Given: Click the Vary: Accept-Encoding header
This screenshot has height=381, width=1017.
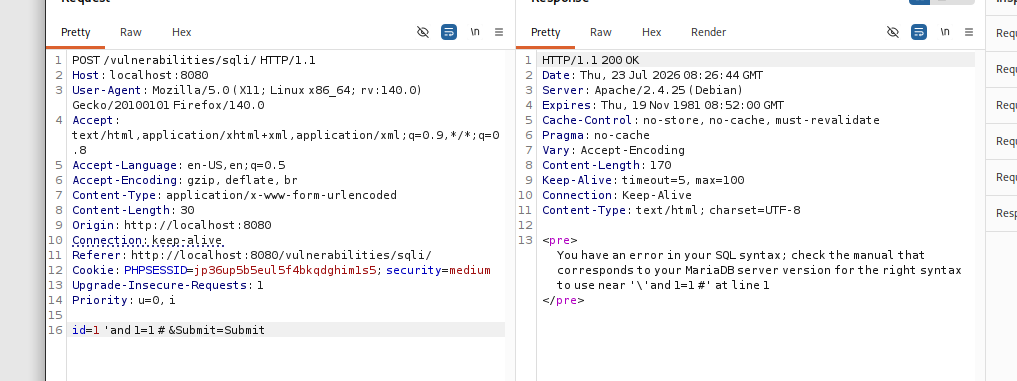Looking at the screenshot, I should coord(614,150).
